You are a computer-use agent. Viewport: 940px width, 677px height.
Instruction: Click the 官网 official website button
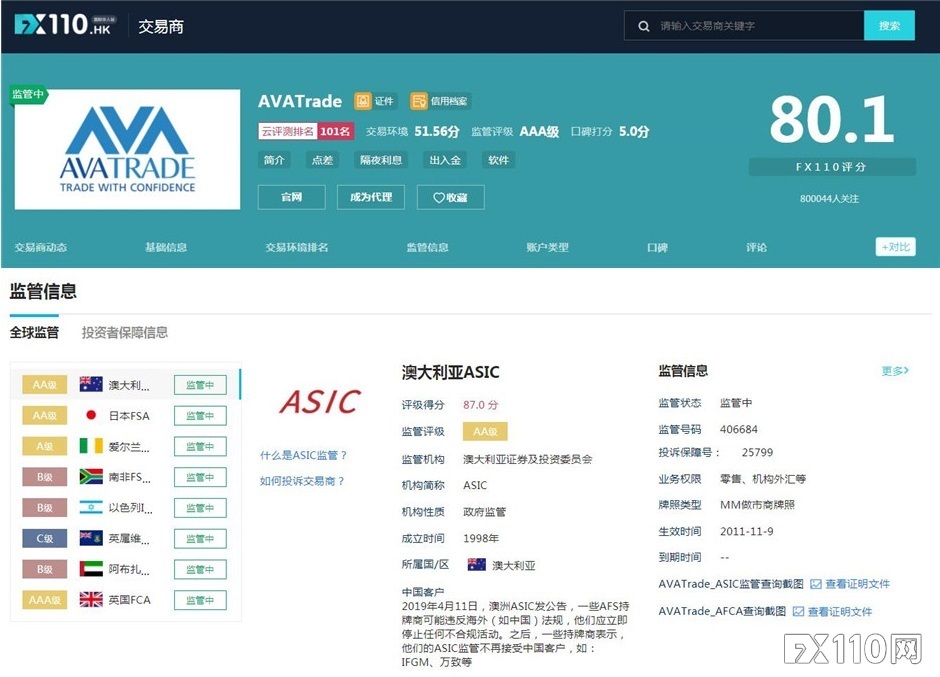pyautogui.click(x=291, y=197)
